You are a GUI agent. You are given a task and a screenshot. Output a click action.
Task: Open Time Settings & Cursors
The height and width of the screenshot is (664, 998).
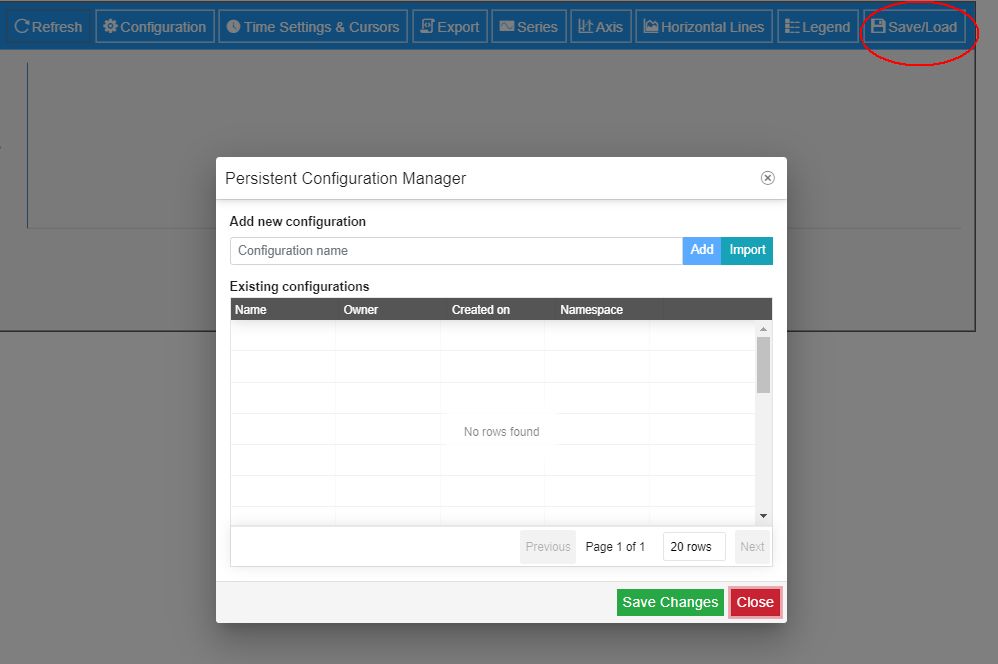coord(313,27)
